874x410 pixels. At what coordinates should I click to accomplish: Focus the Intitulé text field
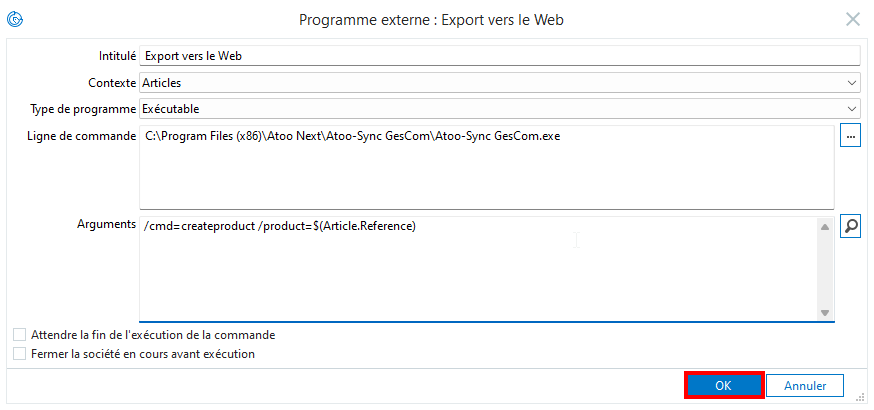pos(499,56)
